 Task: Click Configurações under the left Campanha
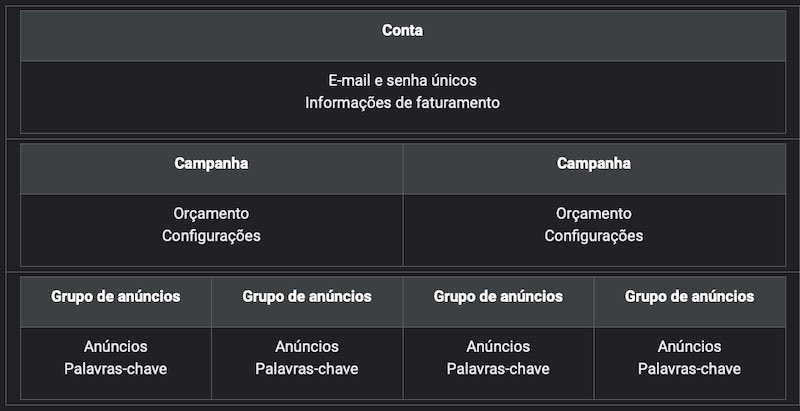coord(211,236)
